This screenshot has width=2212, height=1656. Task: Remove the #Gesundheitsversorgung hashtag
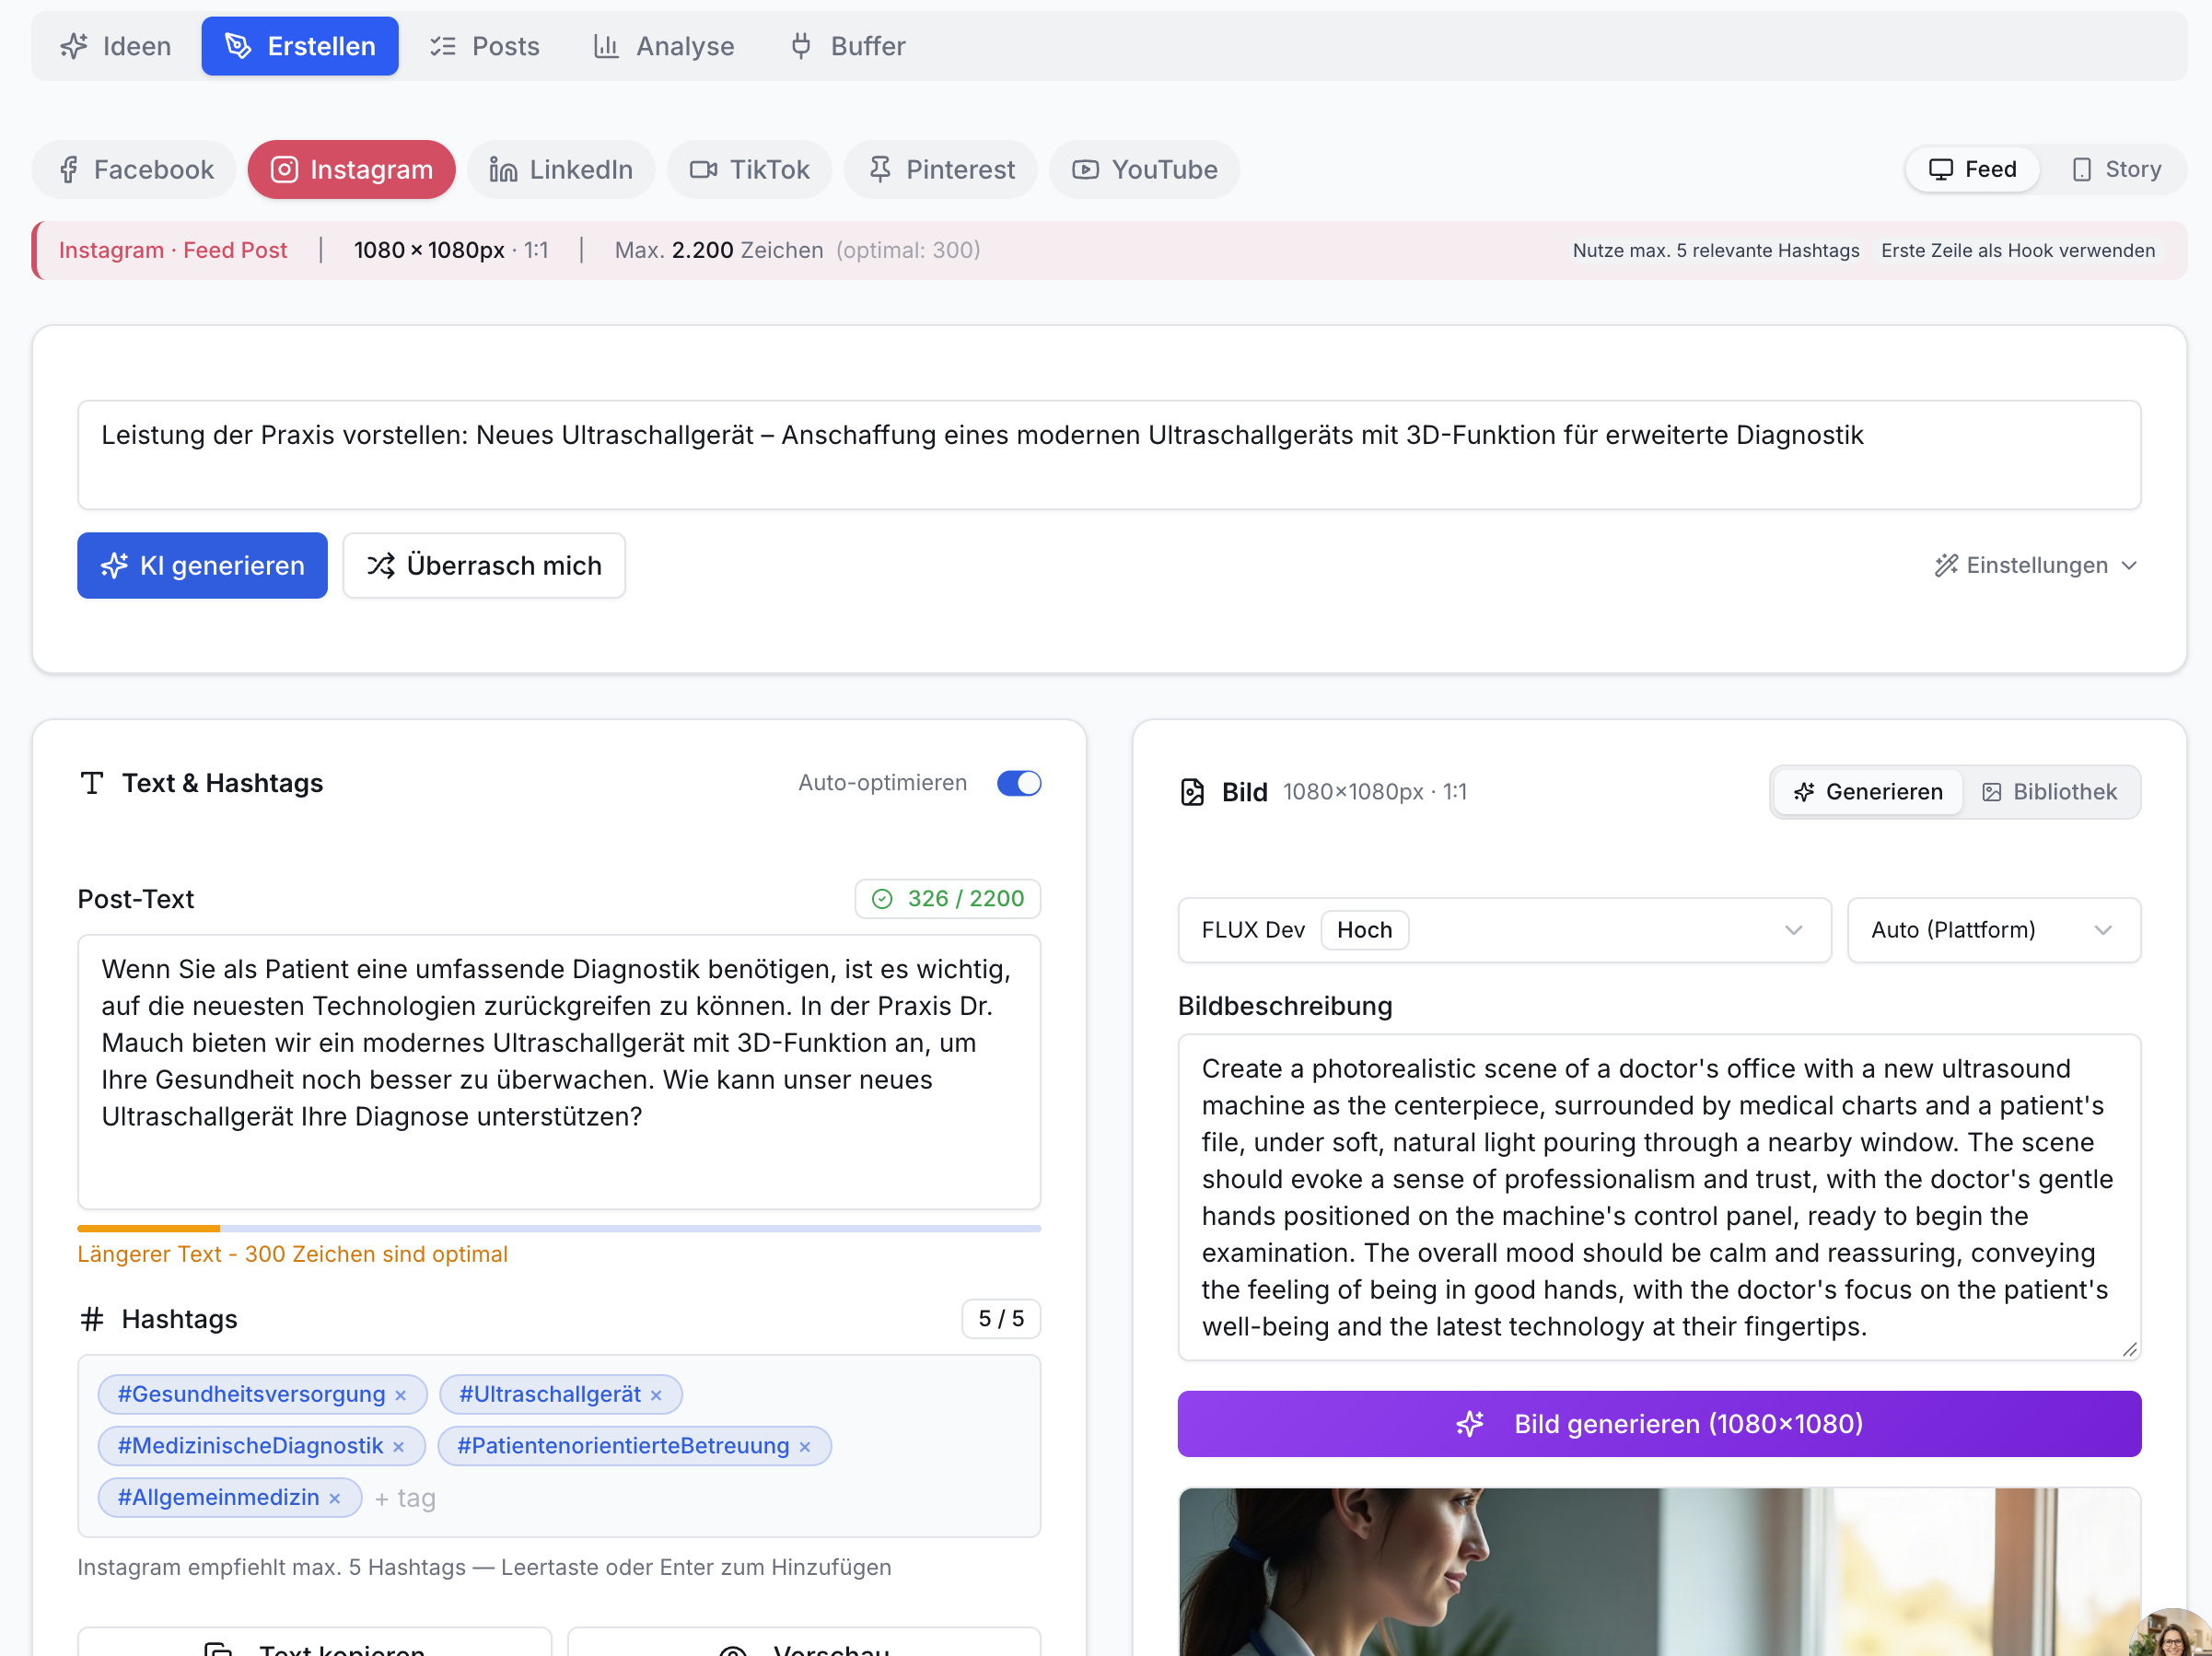click(x=401, y=1395)
